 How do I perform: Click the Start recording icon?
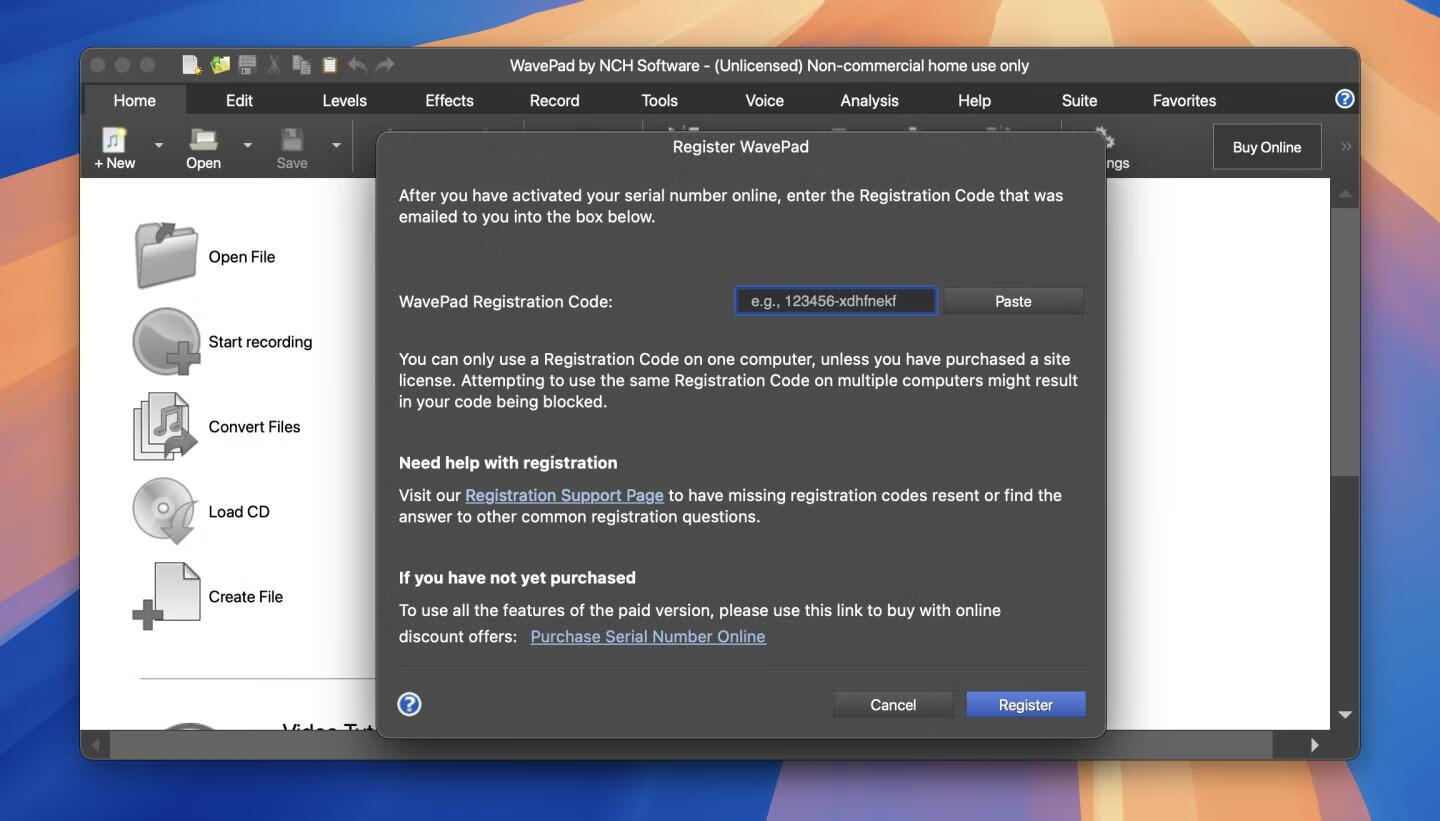click(x=166, y=341)
